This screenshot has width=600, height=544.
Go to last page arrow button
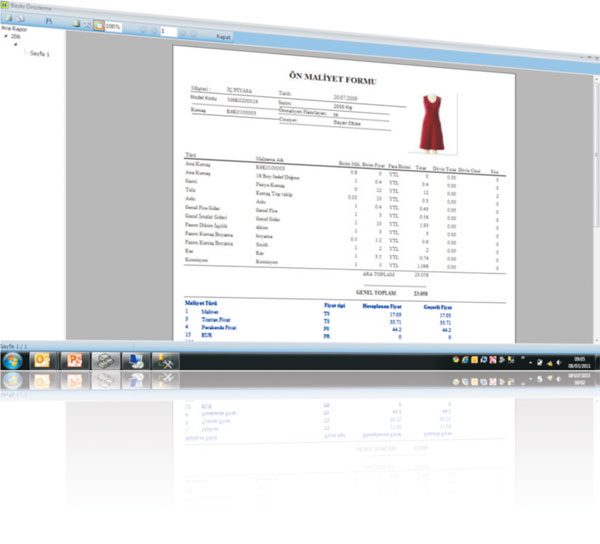click(194, 34)
